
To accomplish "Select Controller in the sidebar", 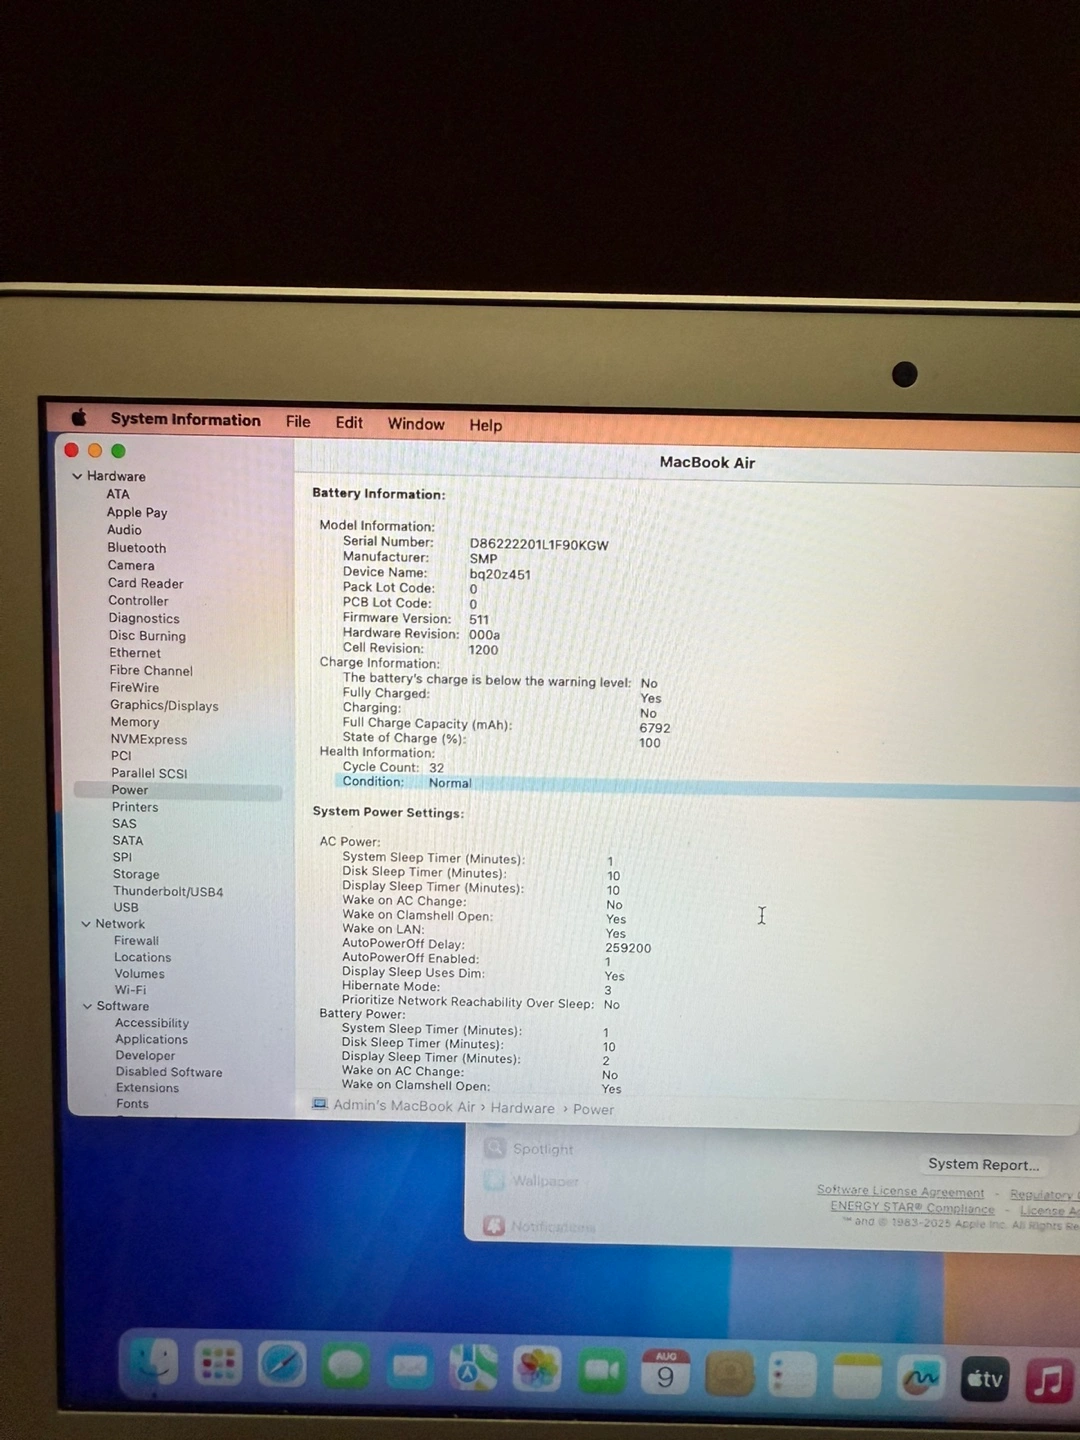I will [138, 601].
